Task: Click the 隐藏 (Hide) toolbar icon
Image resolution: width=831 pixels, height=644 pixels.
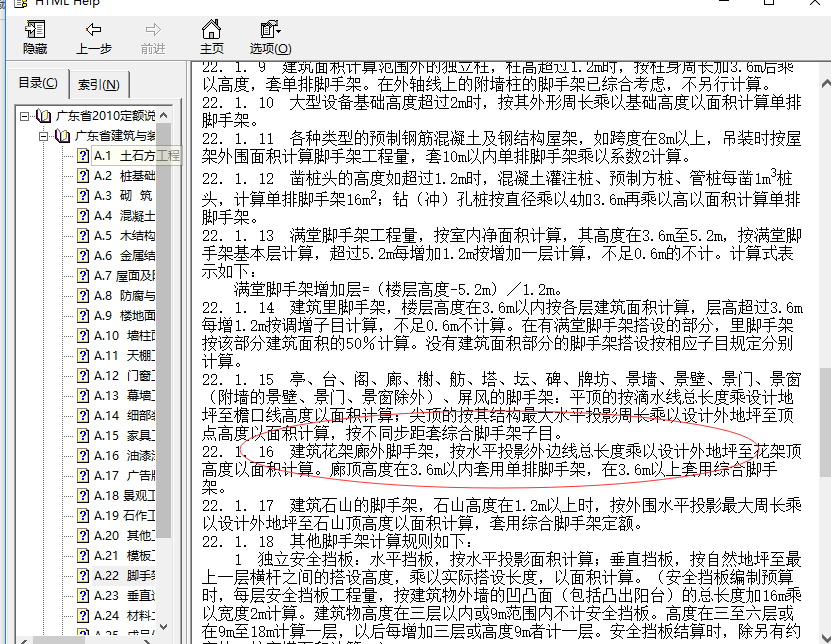Action: pos(35,30)
